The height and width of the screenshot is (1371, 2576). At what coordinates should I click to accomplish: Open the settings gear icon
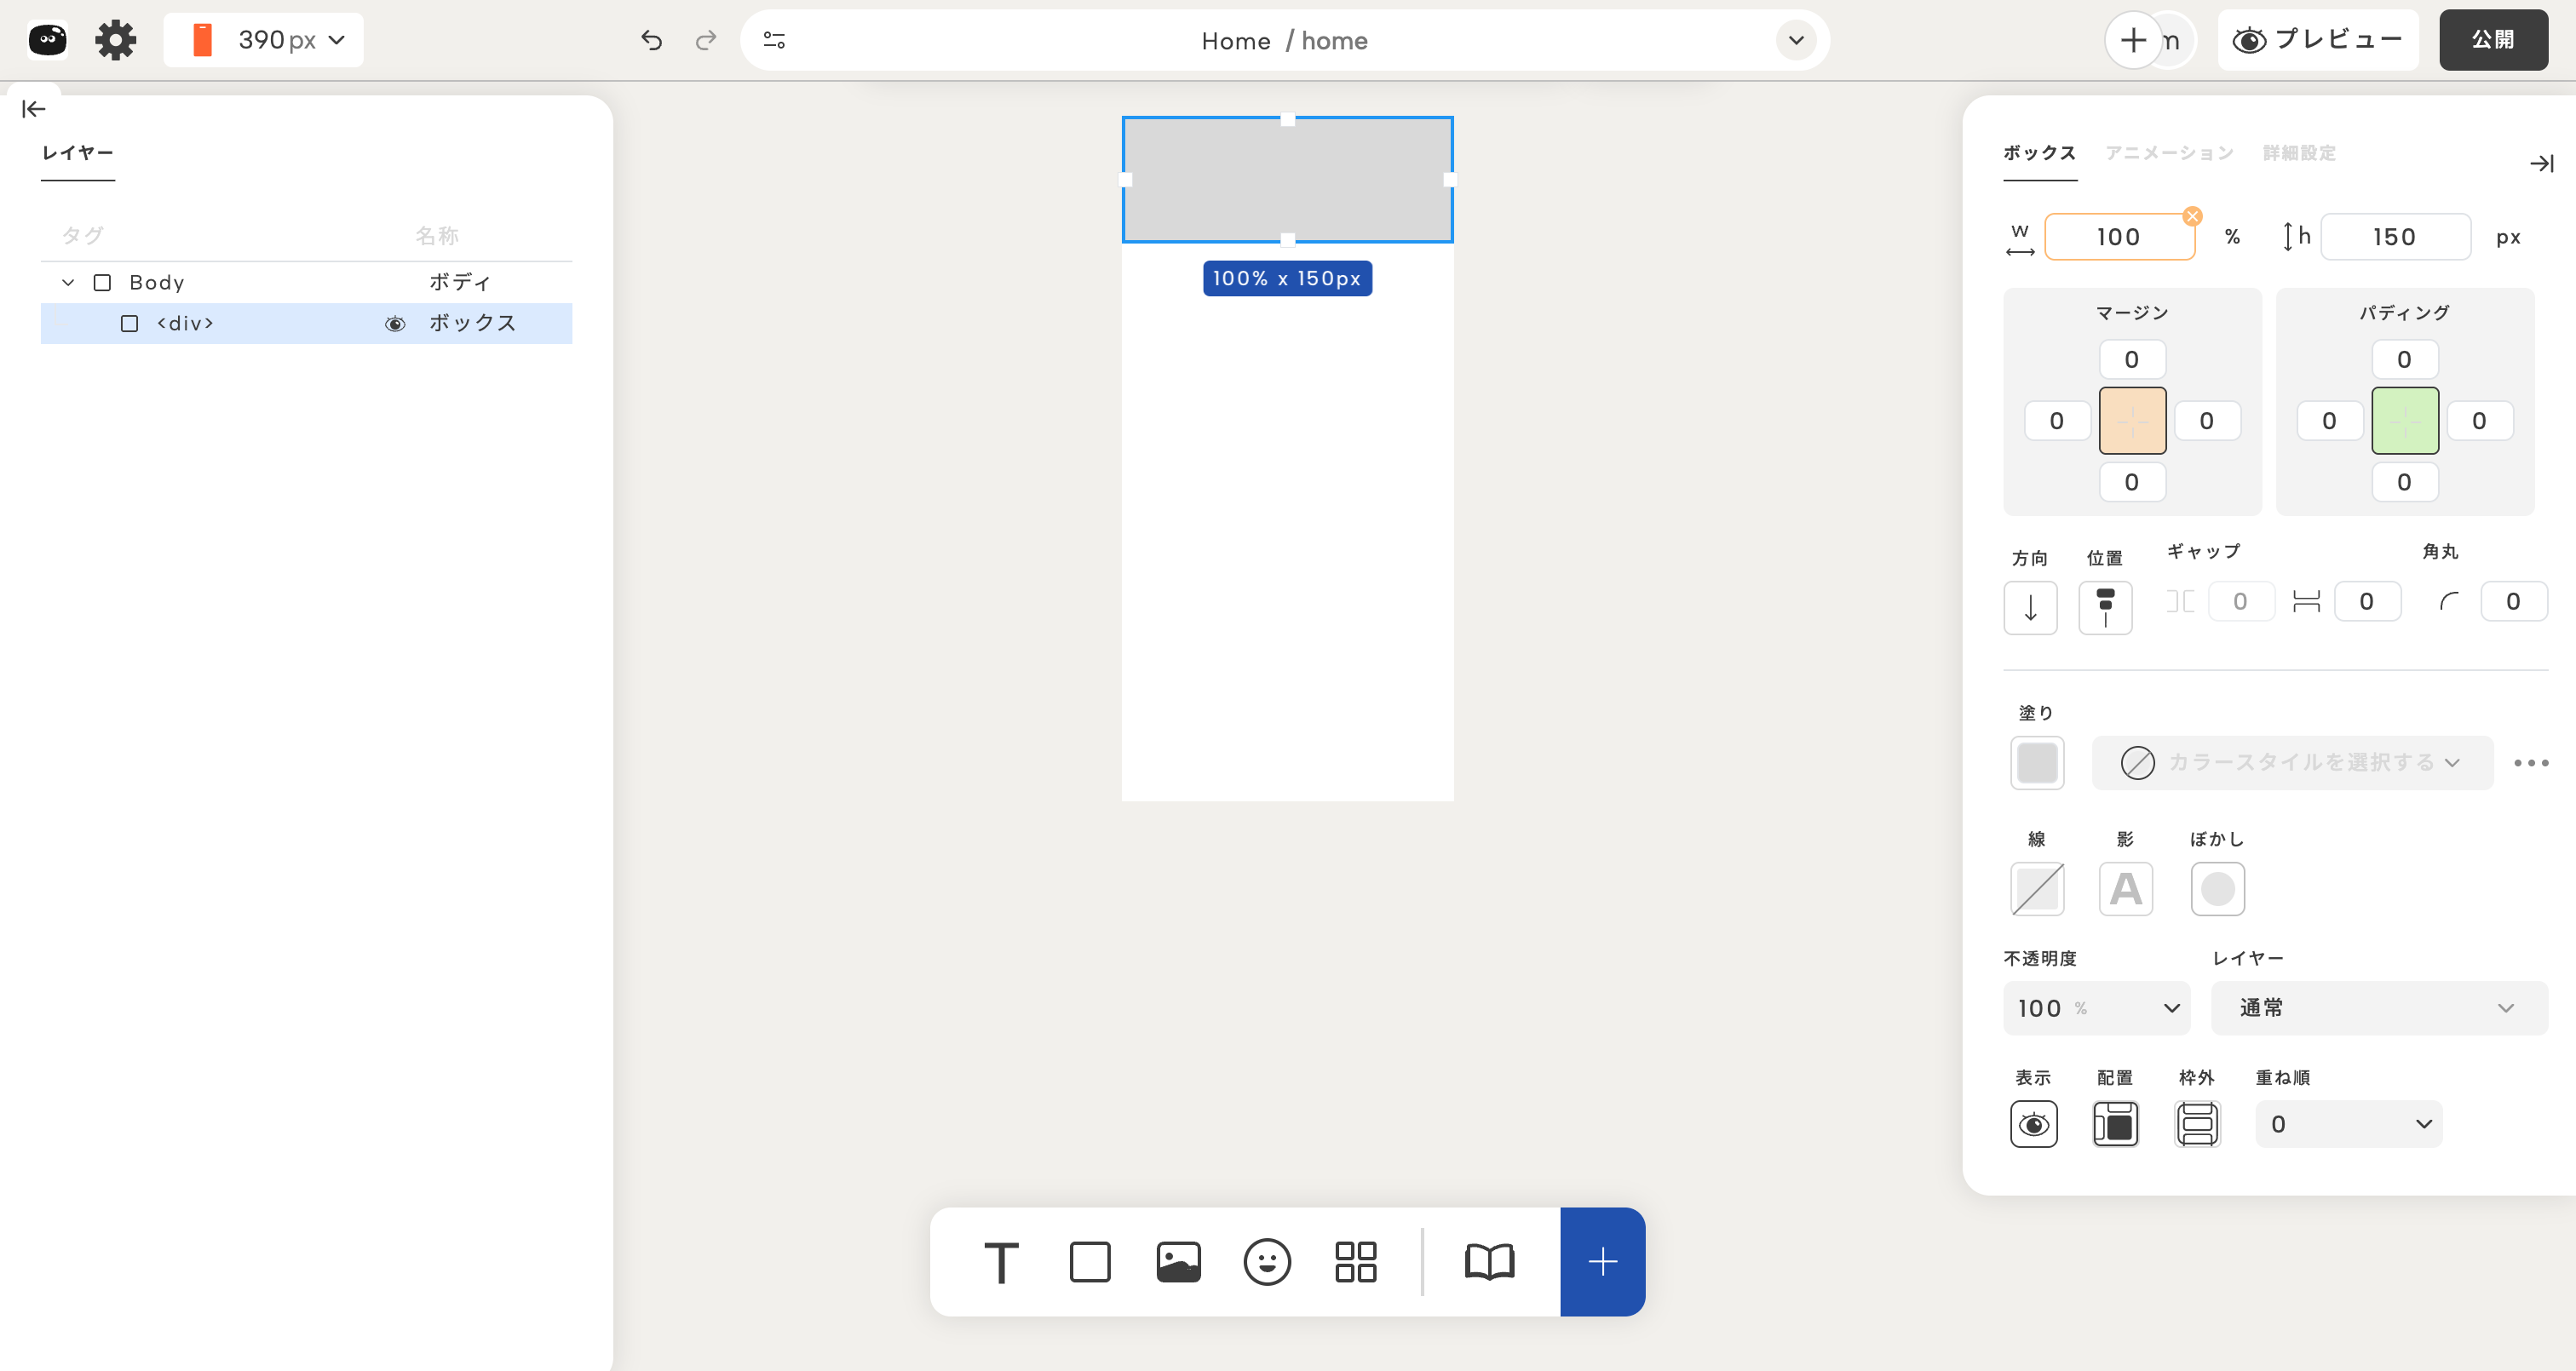[115, 40]
